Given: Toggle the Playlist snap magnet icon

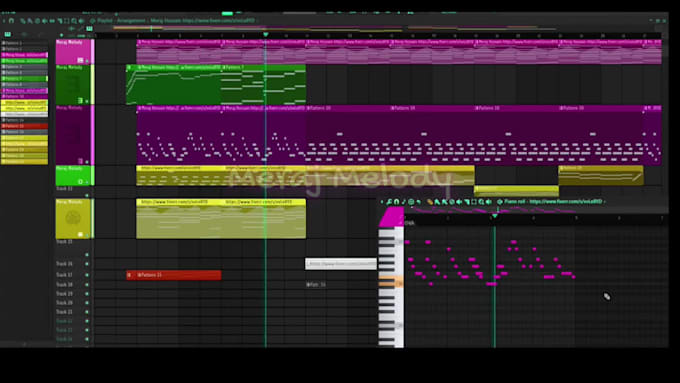Looking at the screenshot, I should (11, 21).
